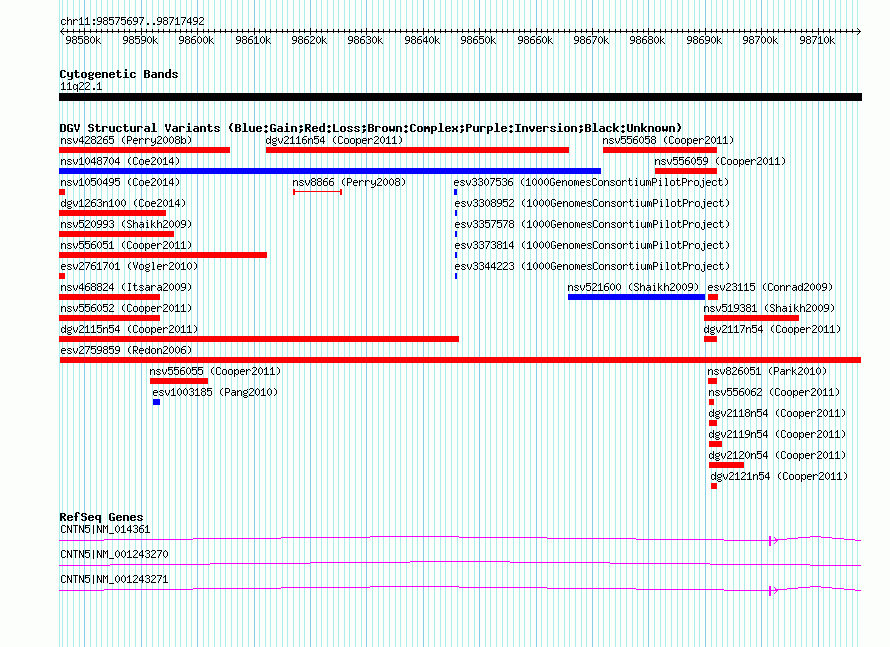Click dgv2120n54 (Cooper2011) label
Image resolution: width=890 pixels, height=647 pixels.
777,455
